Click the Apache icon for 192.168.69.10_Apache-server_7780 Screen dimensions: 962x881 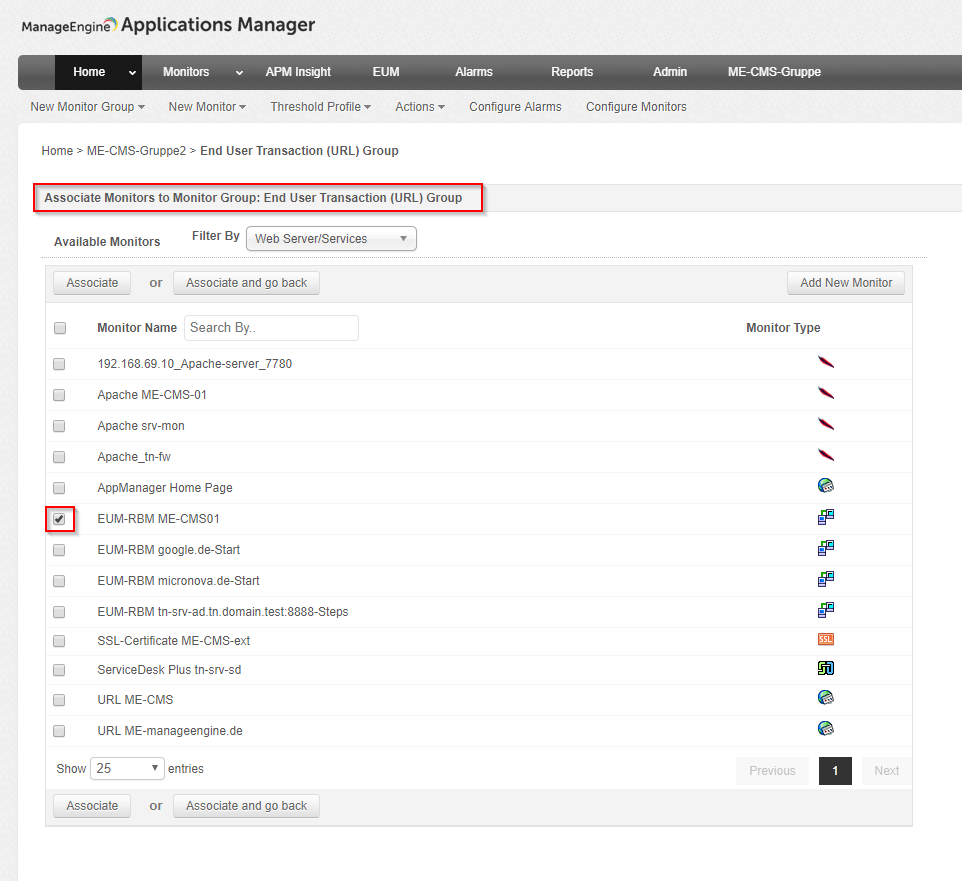826,363
